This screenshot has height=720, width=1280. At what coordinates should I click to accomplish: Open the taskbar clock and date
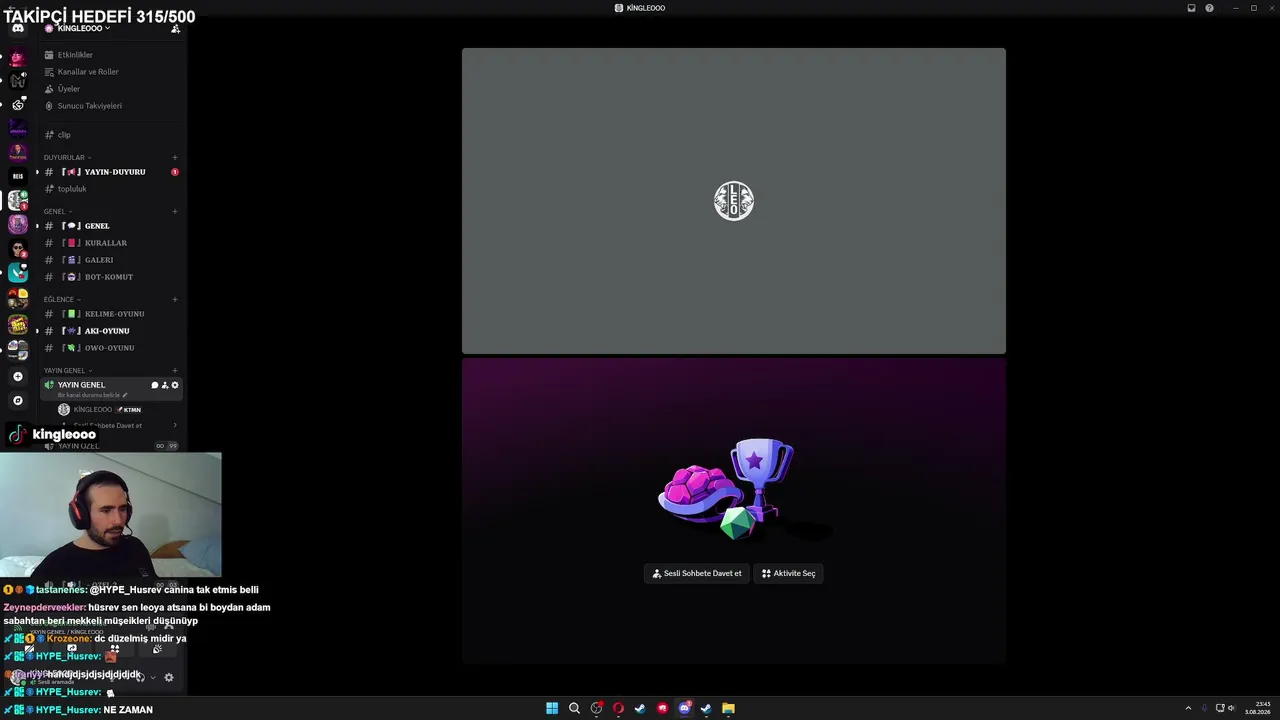[x=1258, y=708]
